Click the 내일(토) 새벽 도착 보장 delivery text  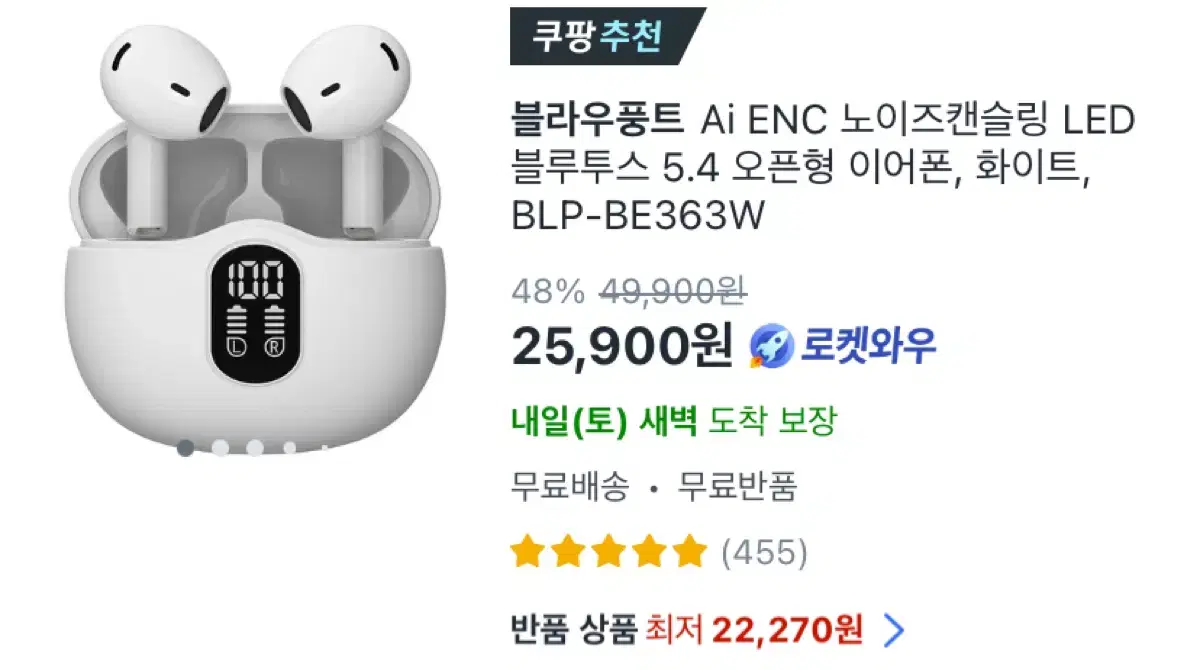point(672,422)
